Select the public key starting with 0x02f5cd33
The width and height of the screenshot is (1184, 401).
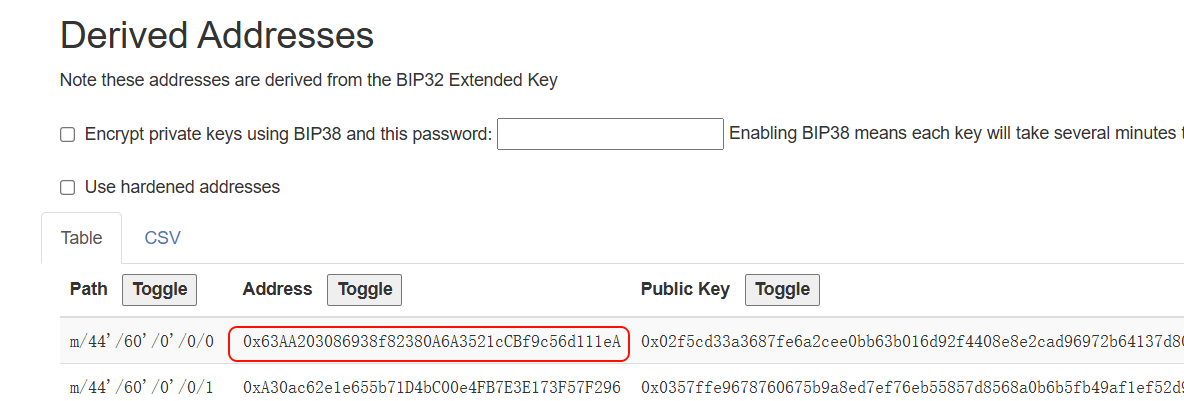tap(912, 343)
